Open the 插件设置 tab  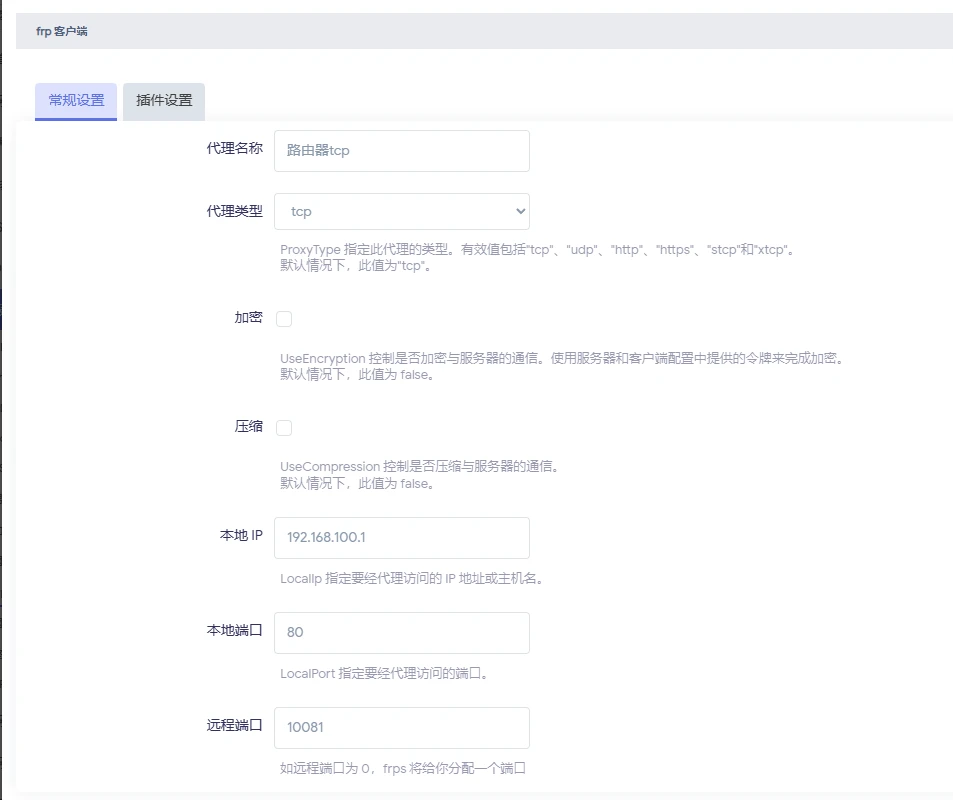tap(164, 101)
